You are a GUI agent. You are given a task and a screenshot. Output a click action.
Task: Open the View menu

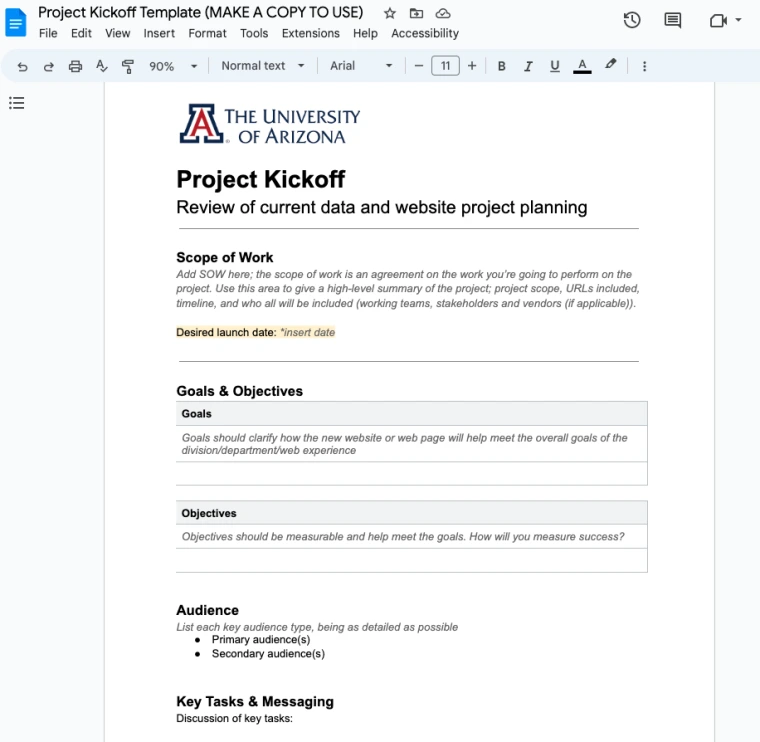(118, 33)
